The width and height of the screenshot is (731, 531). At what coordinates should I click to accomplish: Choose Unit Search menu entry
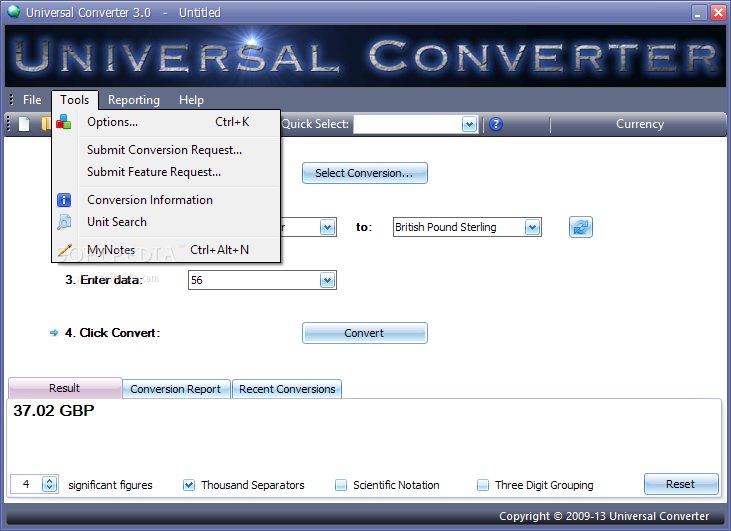(166, 222)
